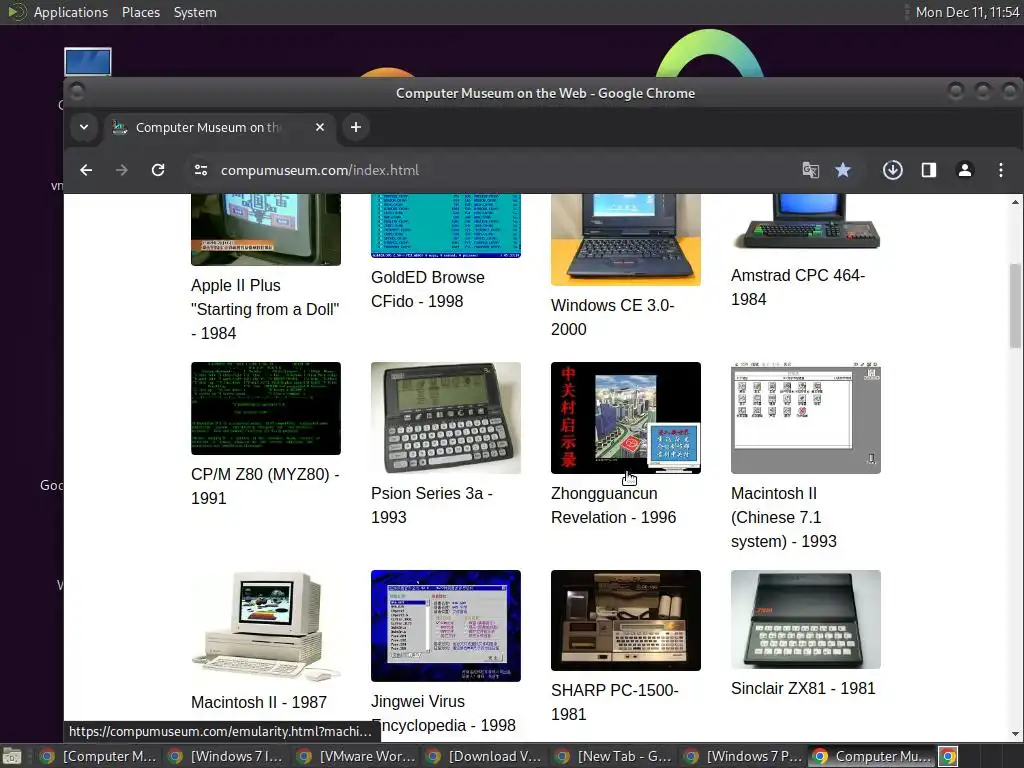Click the 'GoldED Browse CFido - 1998' link
Screen dimensions: 1024x768
pos(428,289)
